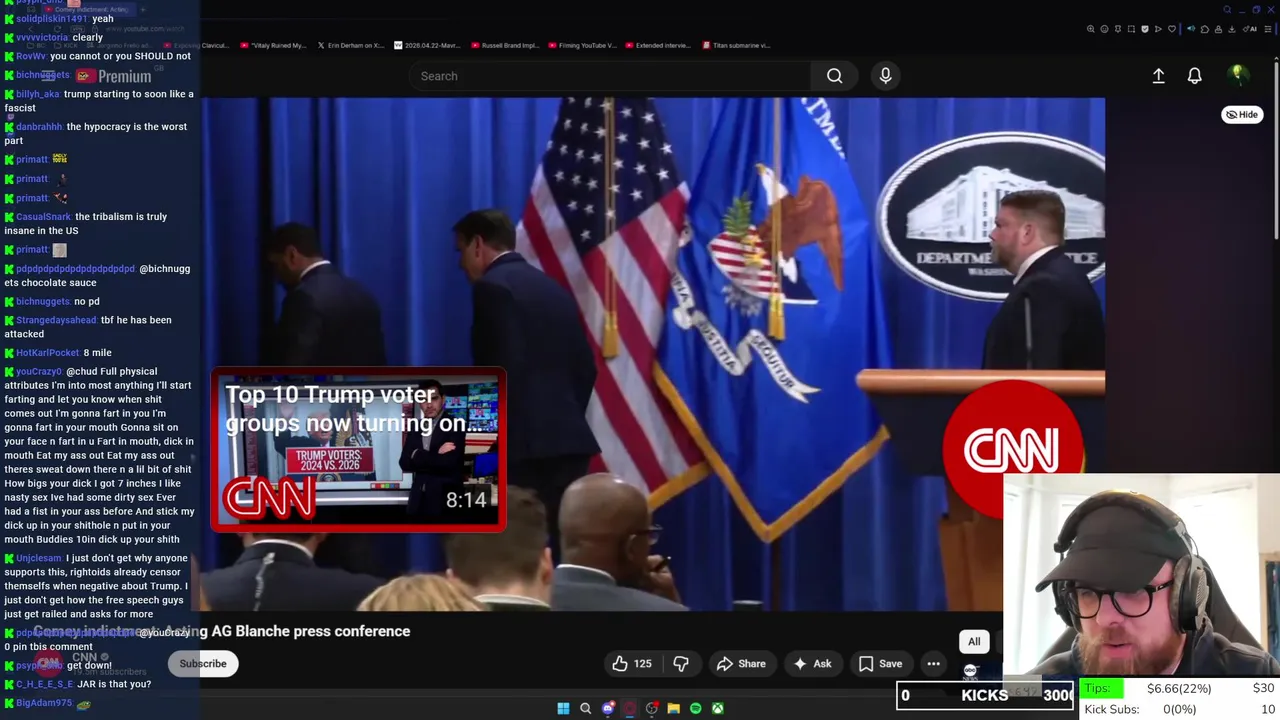Click the YouTube search magnifier button
This screenshot has height=720, width=1280.
[834, 76]
